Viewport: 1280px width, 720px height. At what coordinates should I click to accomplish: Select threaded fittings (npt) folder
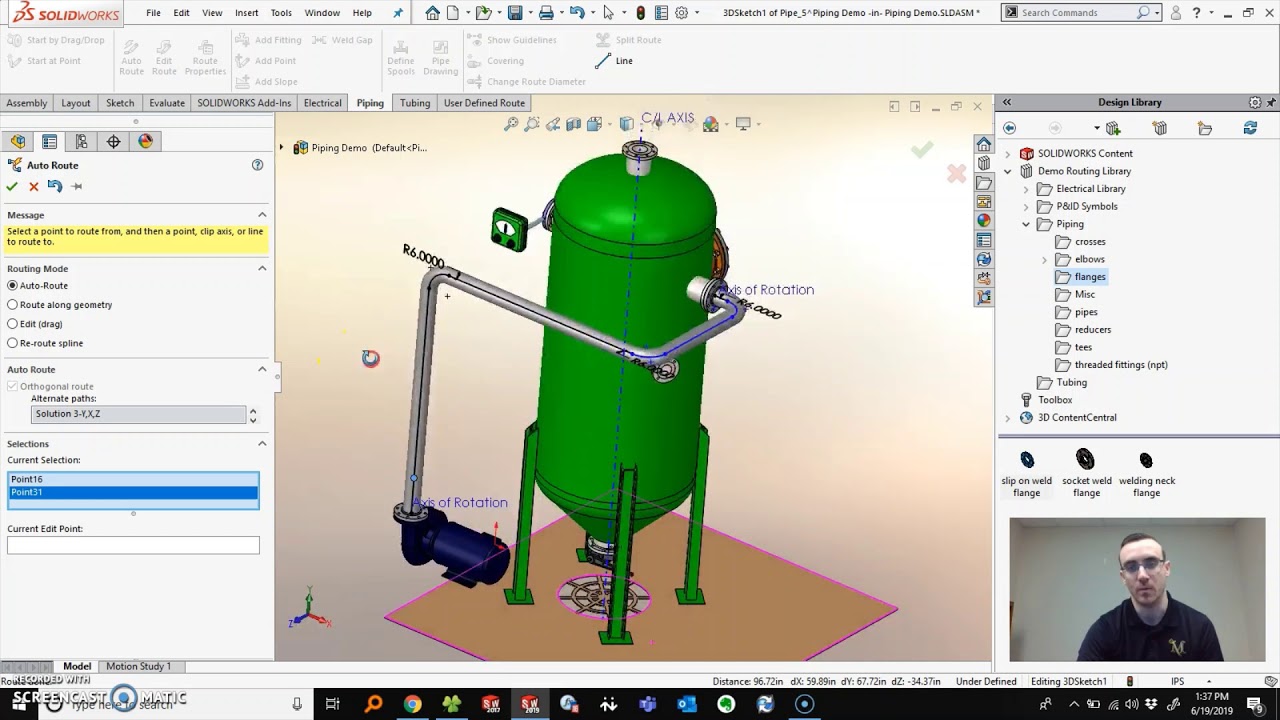(x=1120, y=365)
